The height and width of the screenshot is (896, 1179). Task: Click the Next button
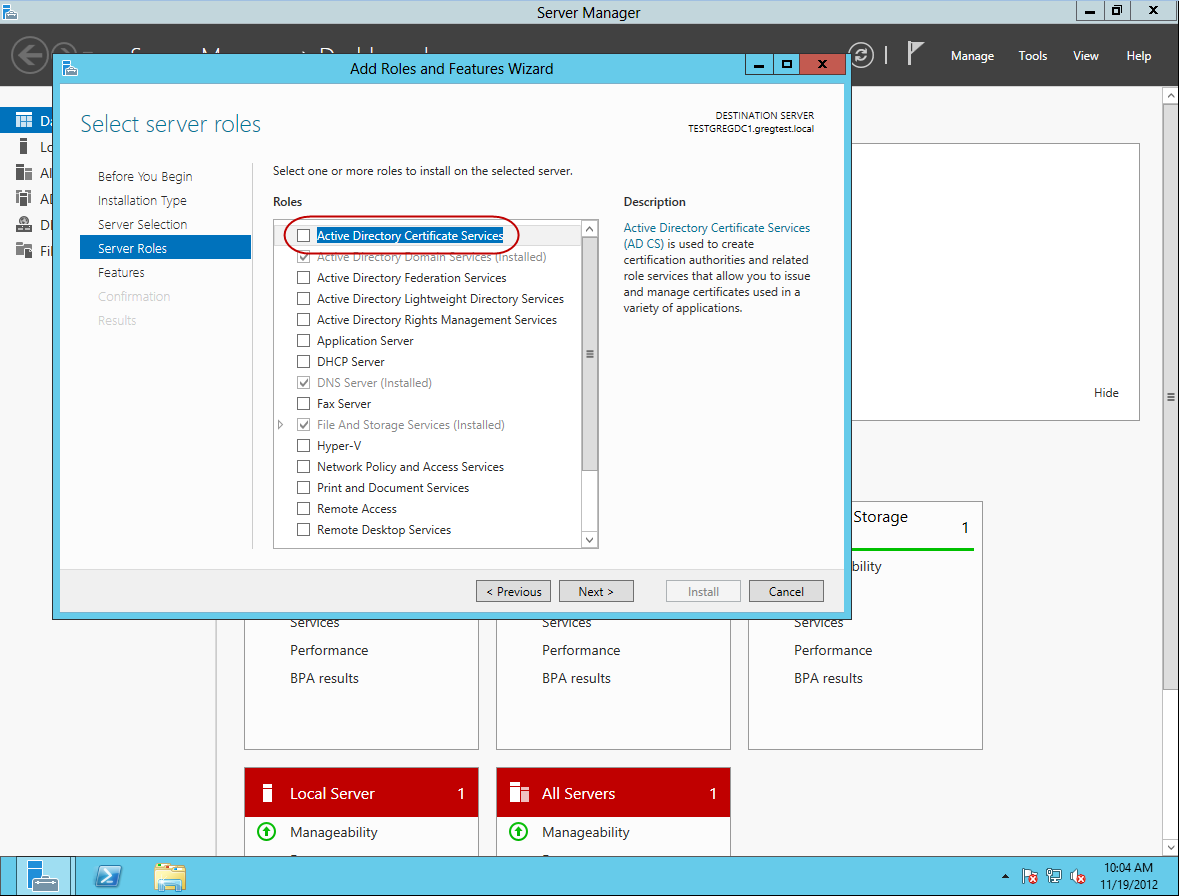click(596, 591)
